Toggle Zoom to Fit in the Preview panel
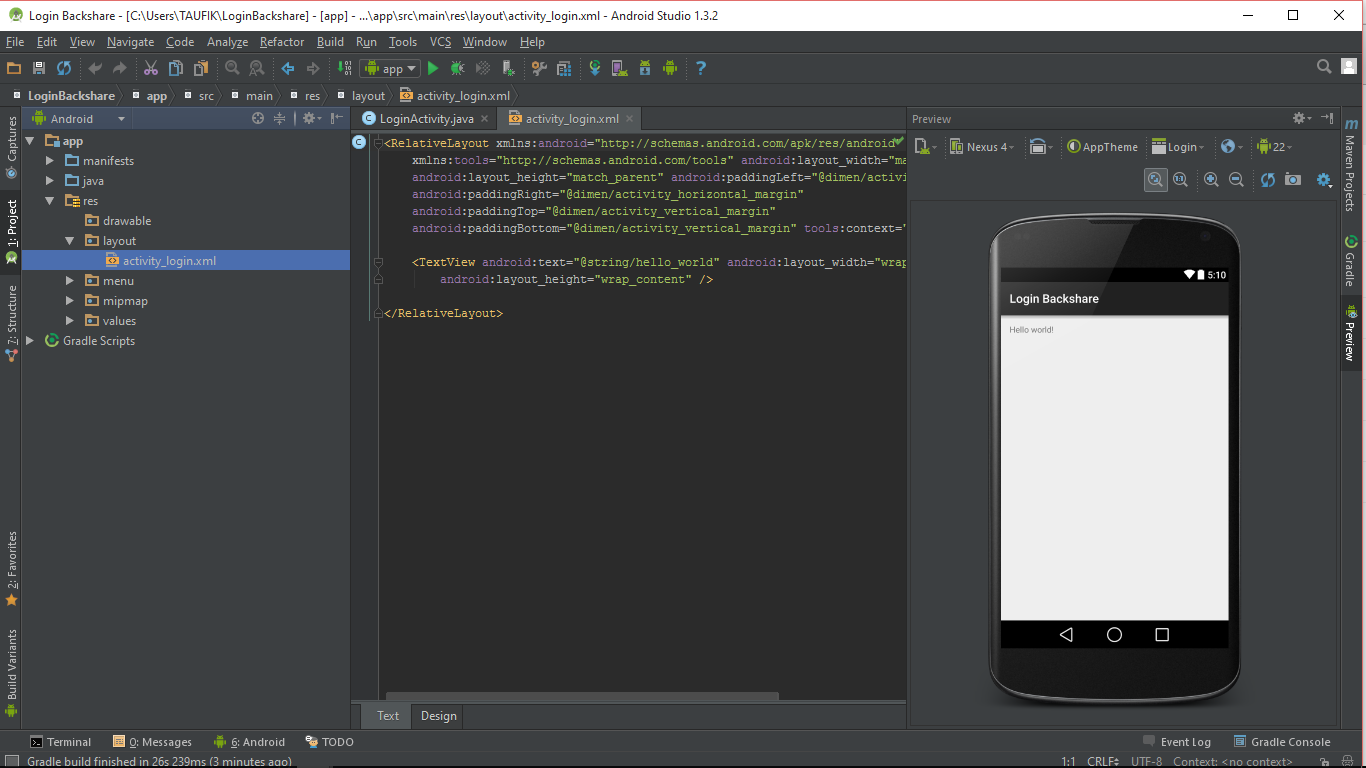This screenshot has width=1366, height=768. pos(1156,179)
